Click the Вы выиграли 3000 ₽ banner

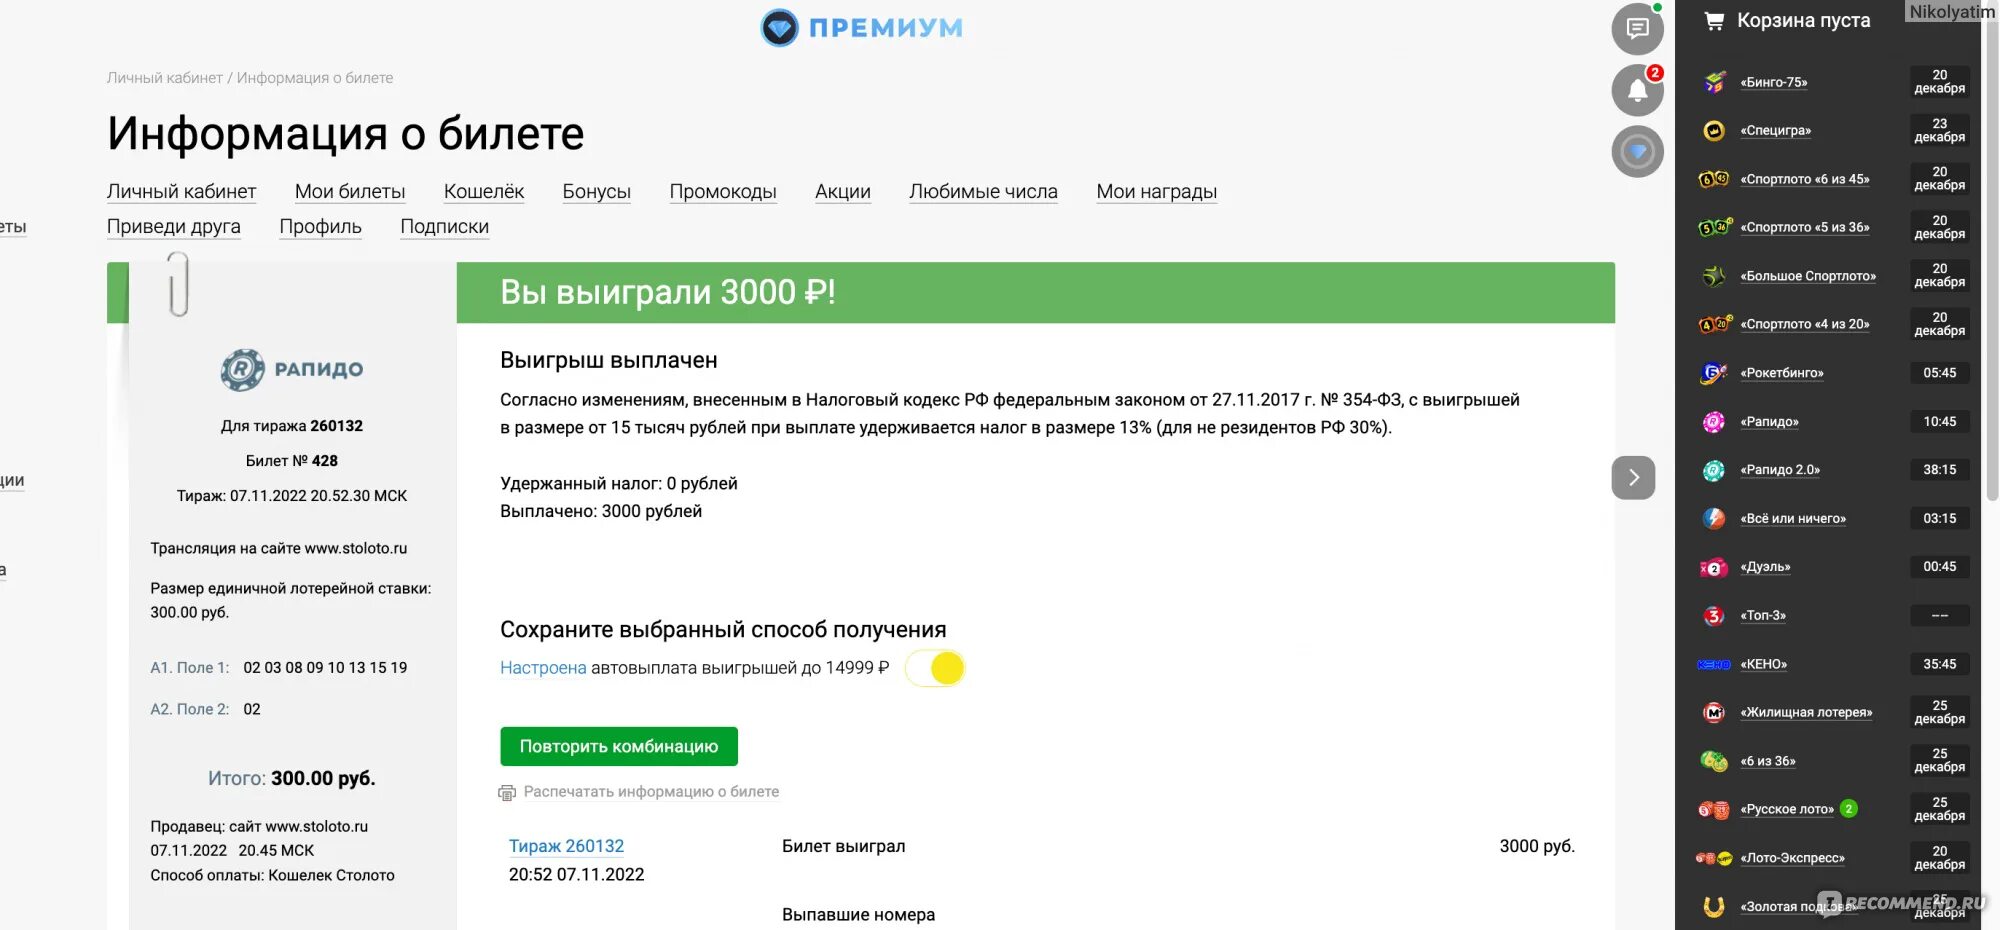[1035, 292]
